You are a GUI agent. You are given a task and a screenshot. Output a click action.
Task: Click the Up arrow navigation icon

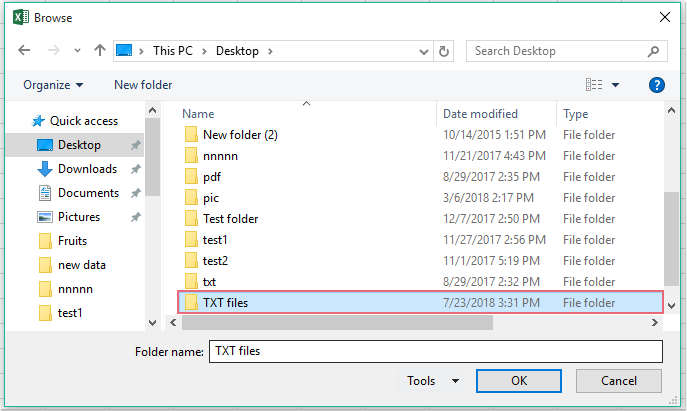pyautogui.click(x=100, y=51)
